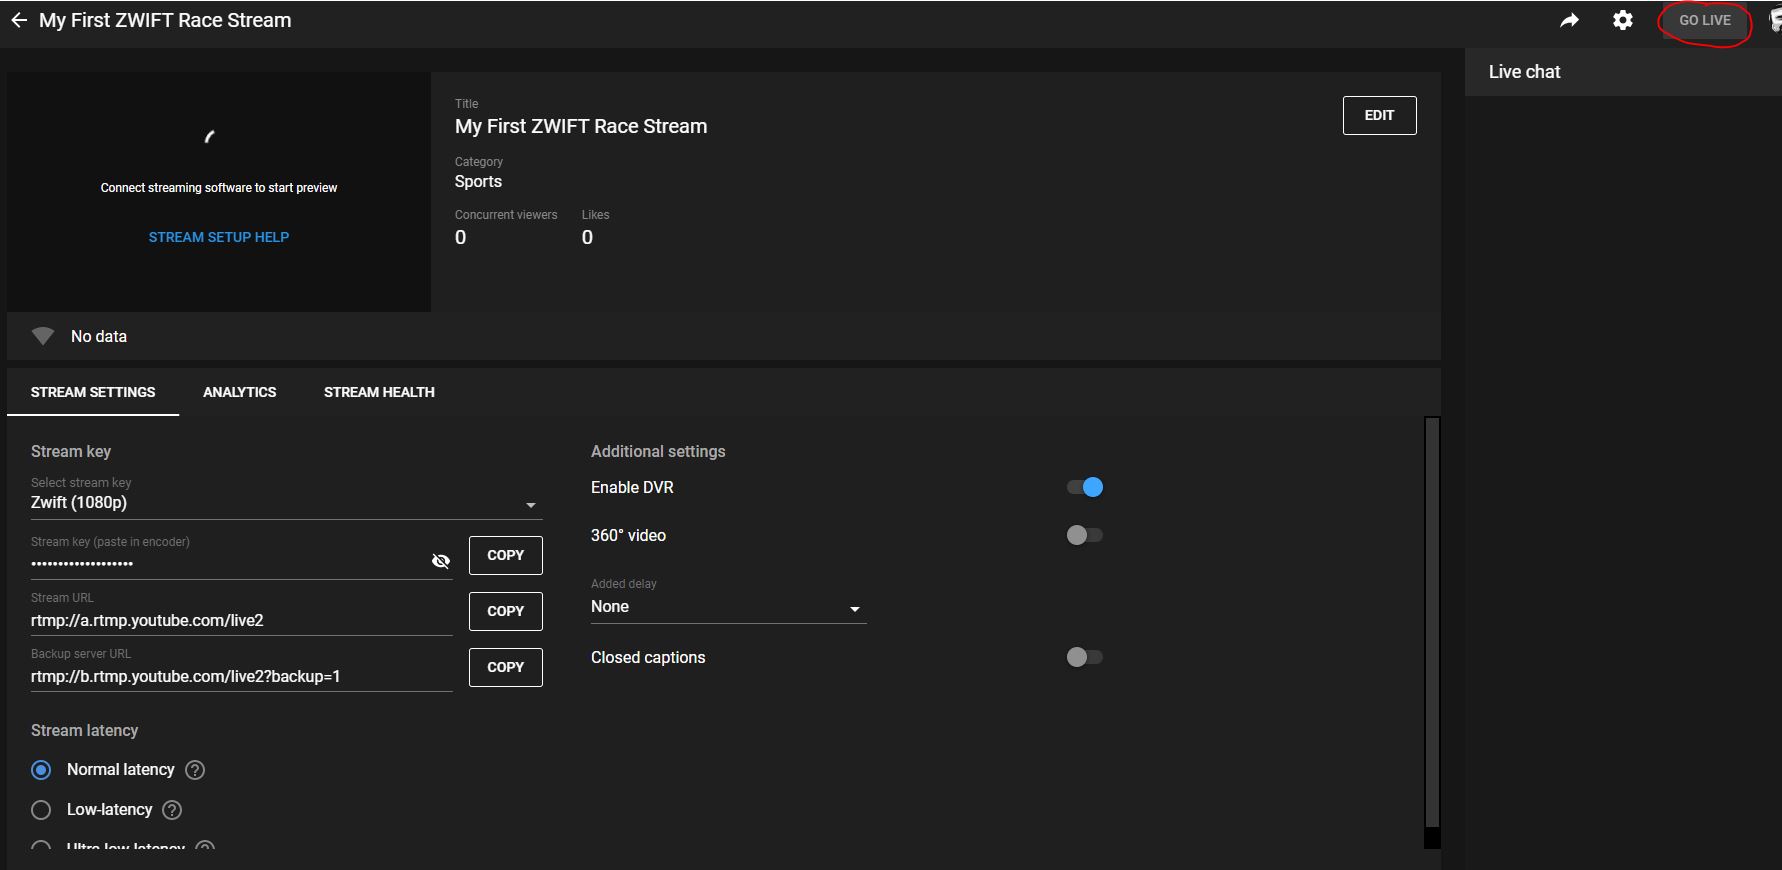1782x870 pixels.
Task: Open Normal latency help icon
Action: click(x=196, y=770)
